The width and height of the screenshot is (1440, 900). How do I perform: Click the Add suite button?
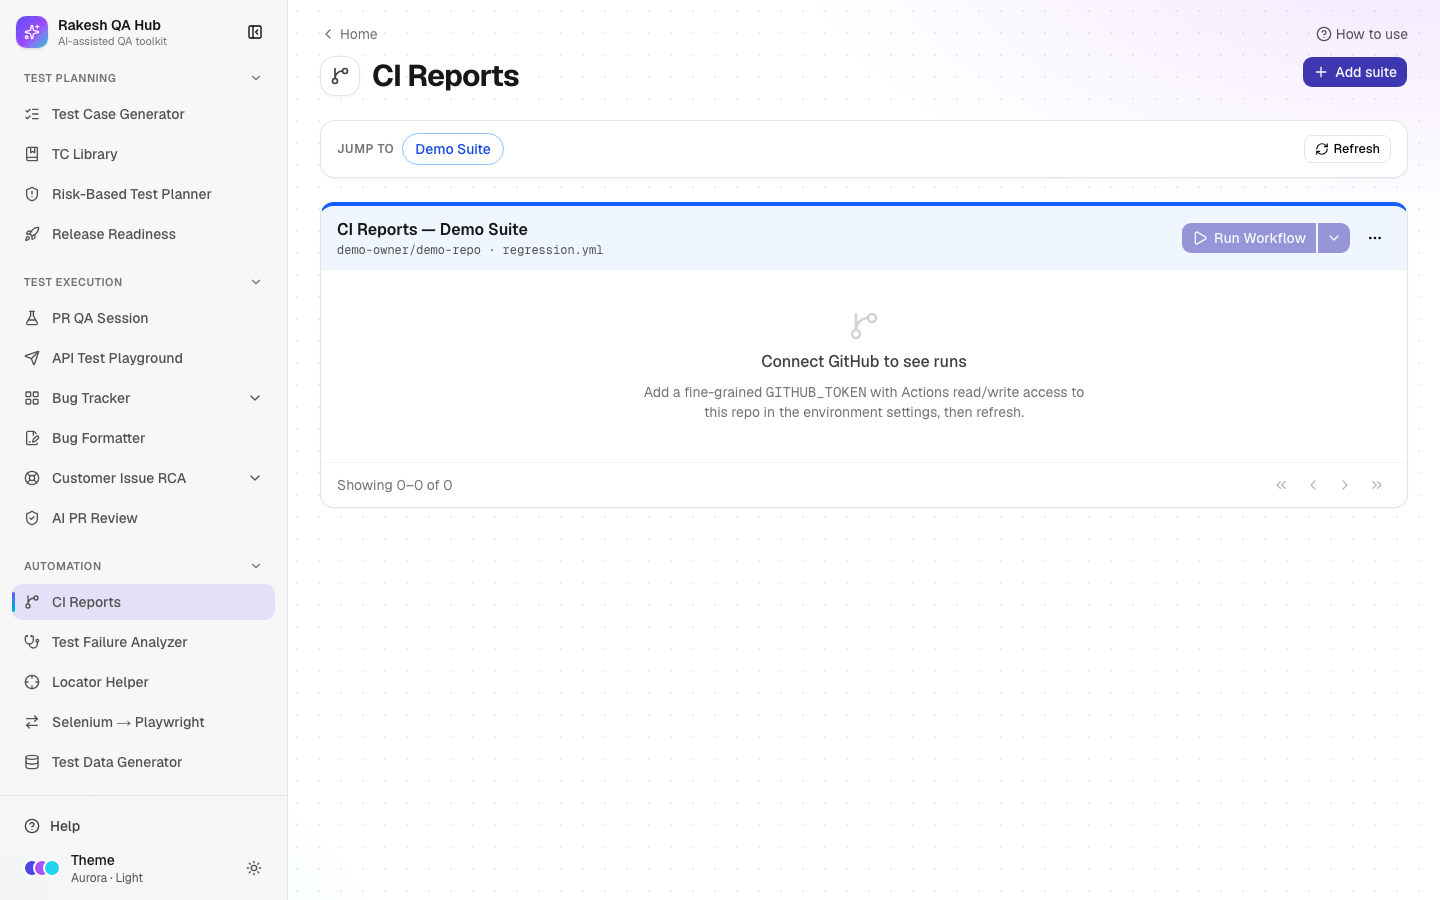1355,72
